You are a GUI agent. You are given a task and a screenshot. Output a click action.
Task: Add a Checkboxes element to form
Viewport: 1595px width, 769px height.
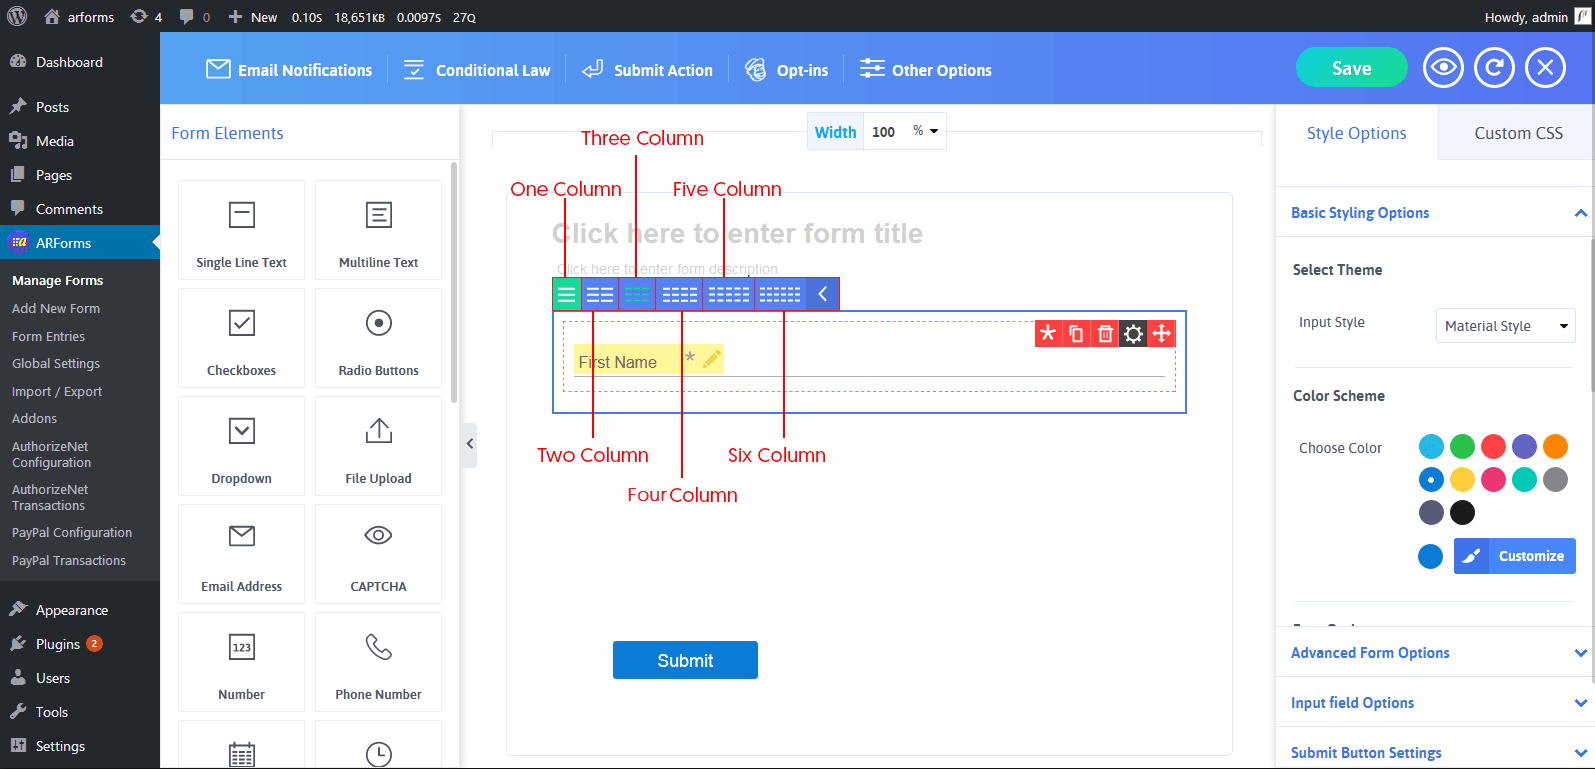[241, 337]
